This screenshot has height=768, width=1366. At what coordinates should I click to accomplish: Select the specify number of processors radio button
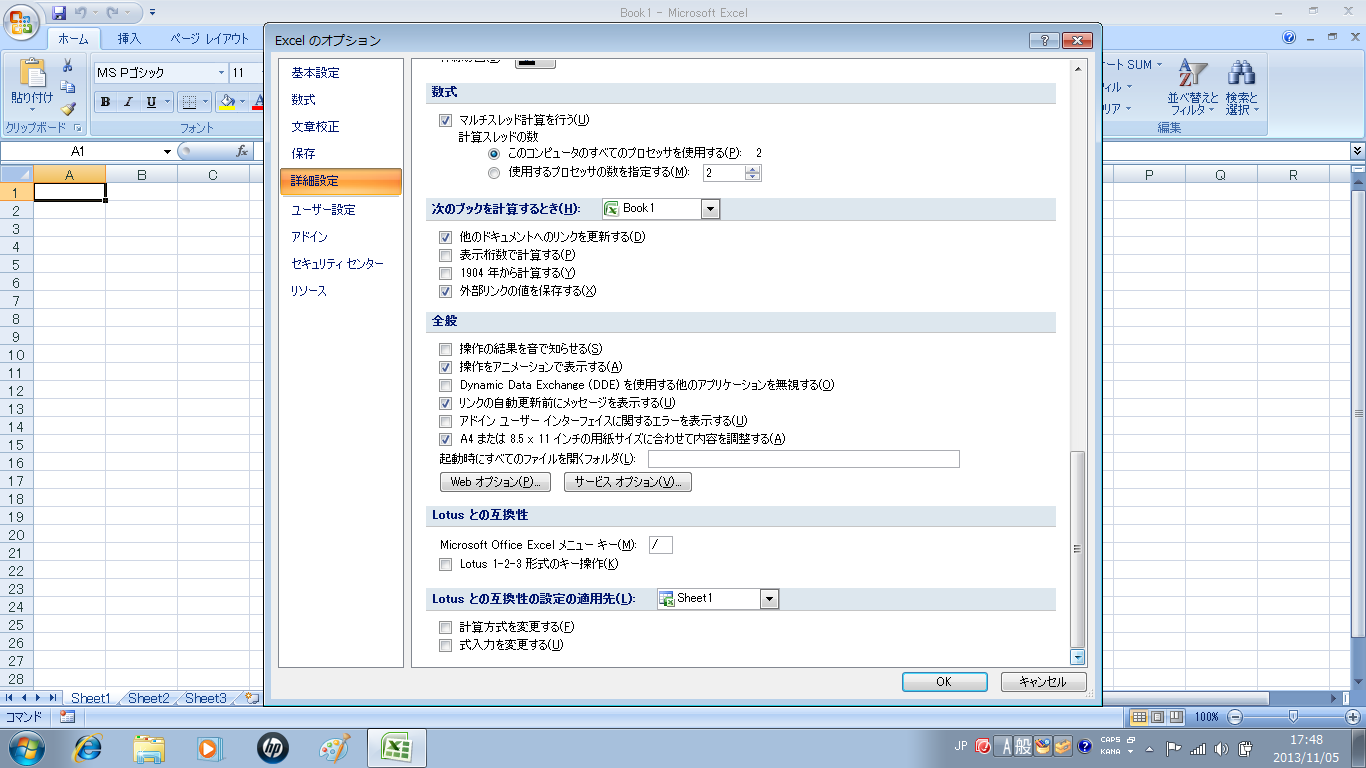[493, 172]
